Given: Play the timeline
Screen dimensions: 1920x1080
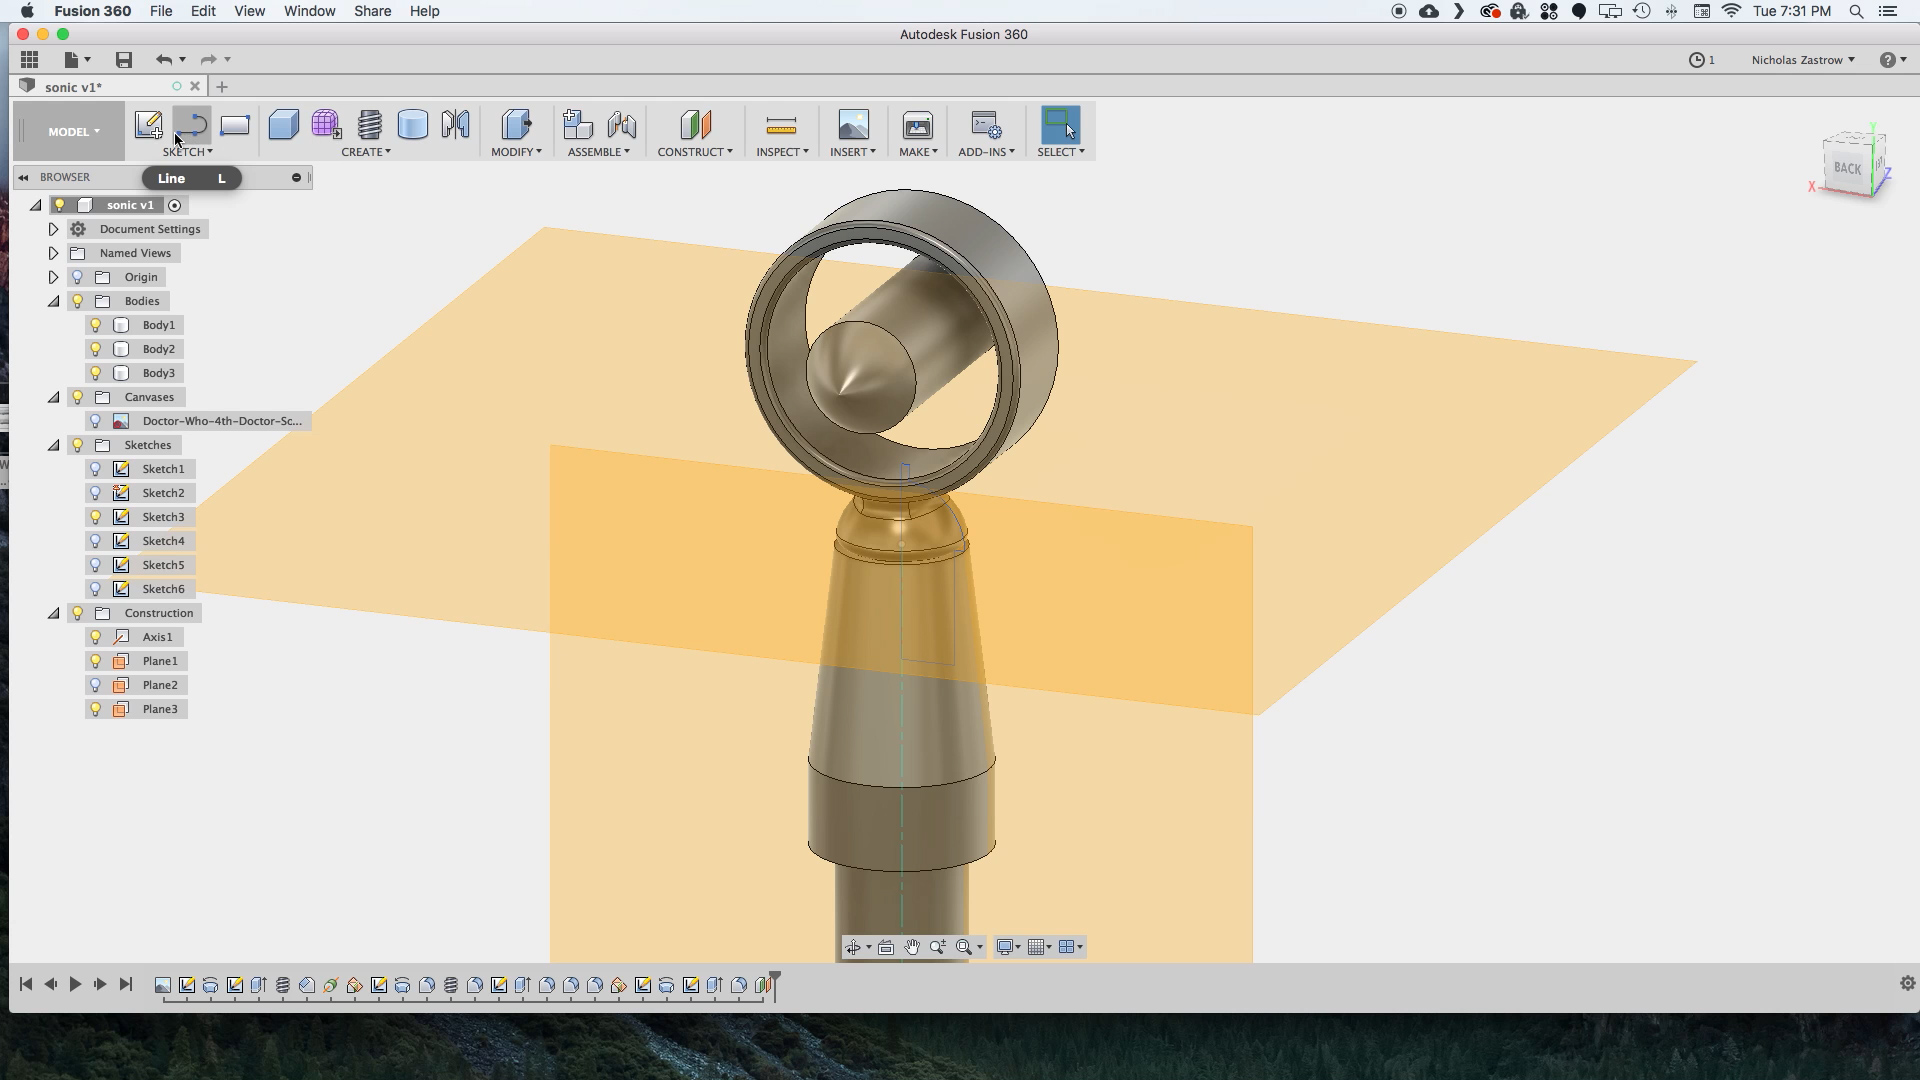Looking at the screenshot, I should pos(75,984).
